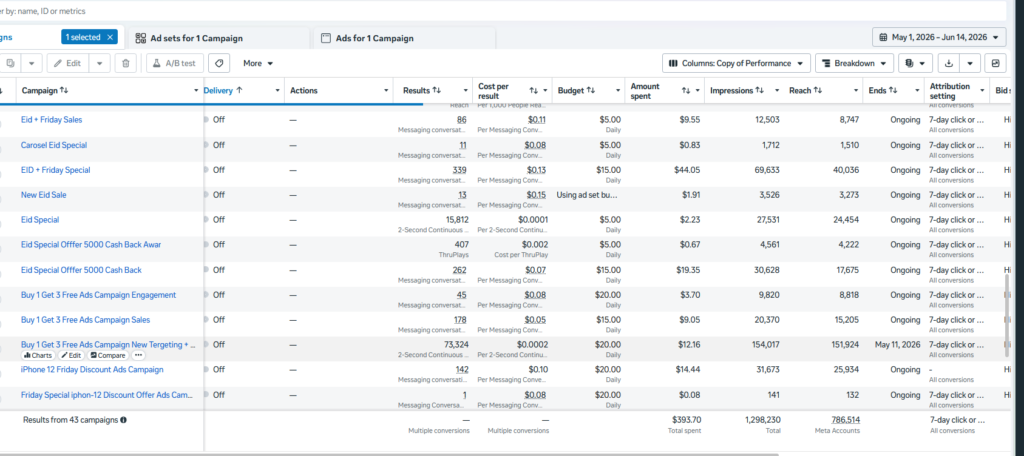Open the export options dropdown arrow
Image resolution: width=1024 pixels, height=456 pixels.
pos(970,63)
